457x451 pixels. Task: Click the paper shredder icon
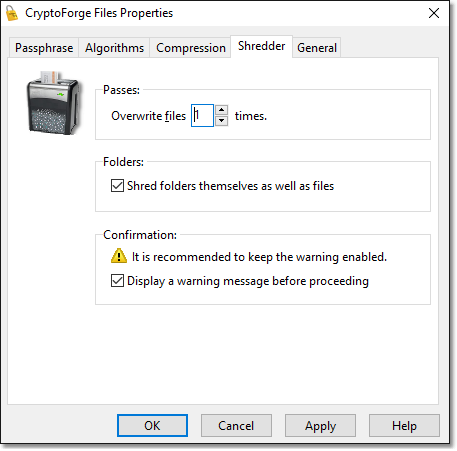pos(53,103)
